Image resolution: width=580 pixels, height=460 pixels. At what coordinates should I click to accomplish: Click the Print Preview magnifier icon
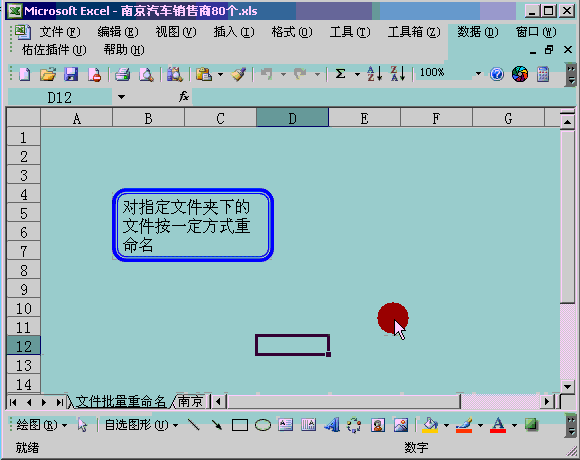[x=146, y=74]
